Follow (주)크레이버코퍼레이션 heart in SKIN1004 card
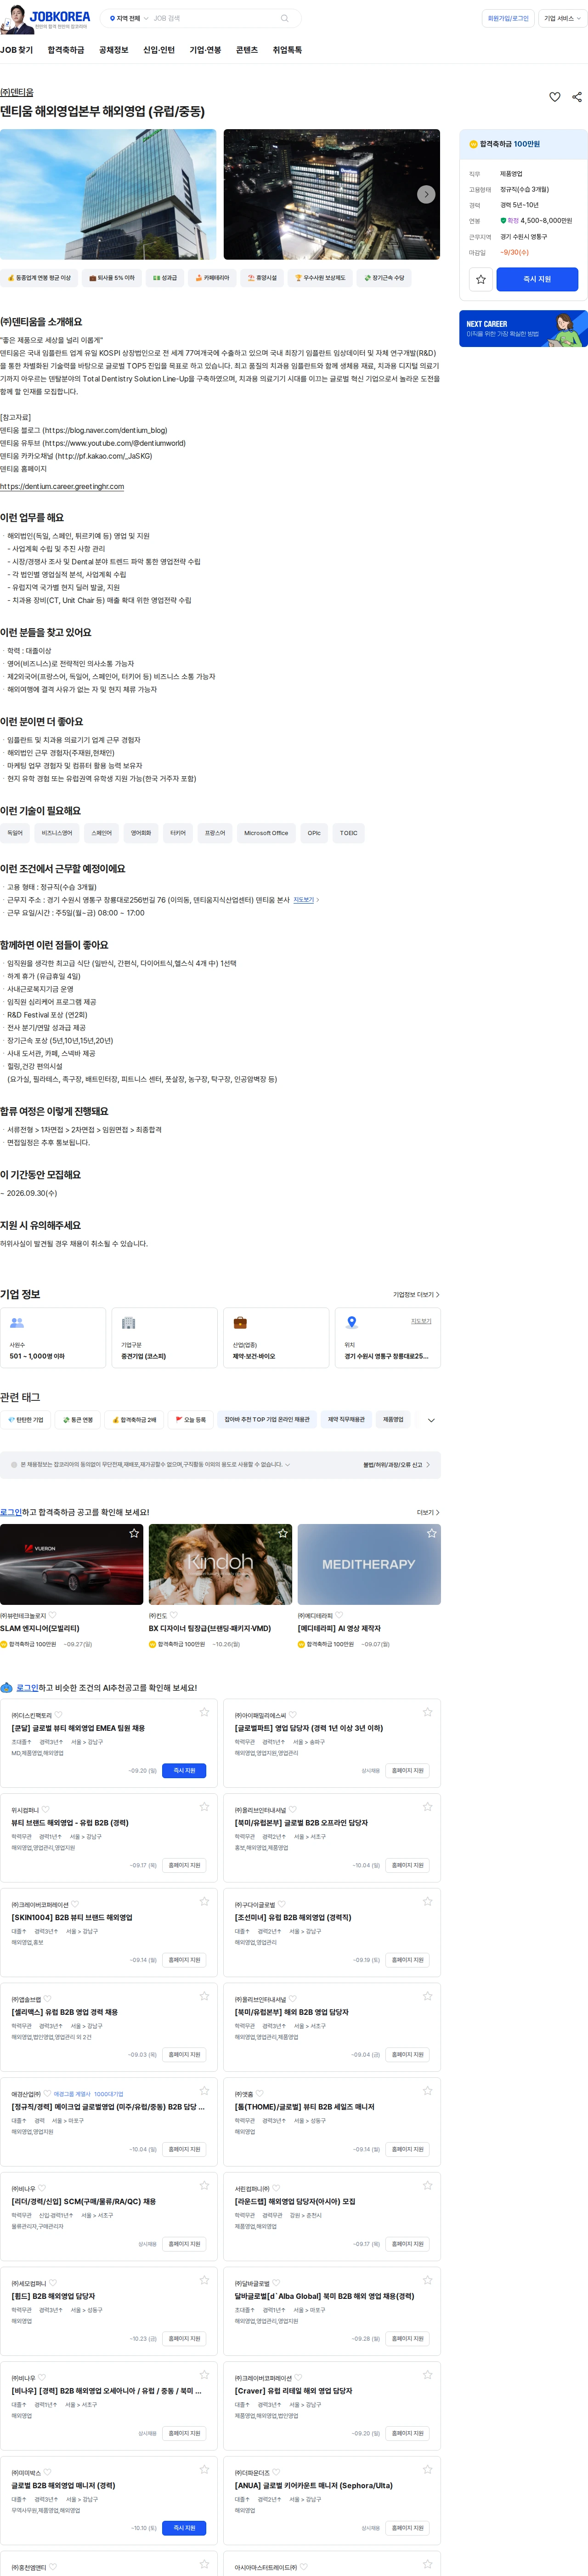The image size is (588, 2576). (x=75, y=1904)
